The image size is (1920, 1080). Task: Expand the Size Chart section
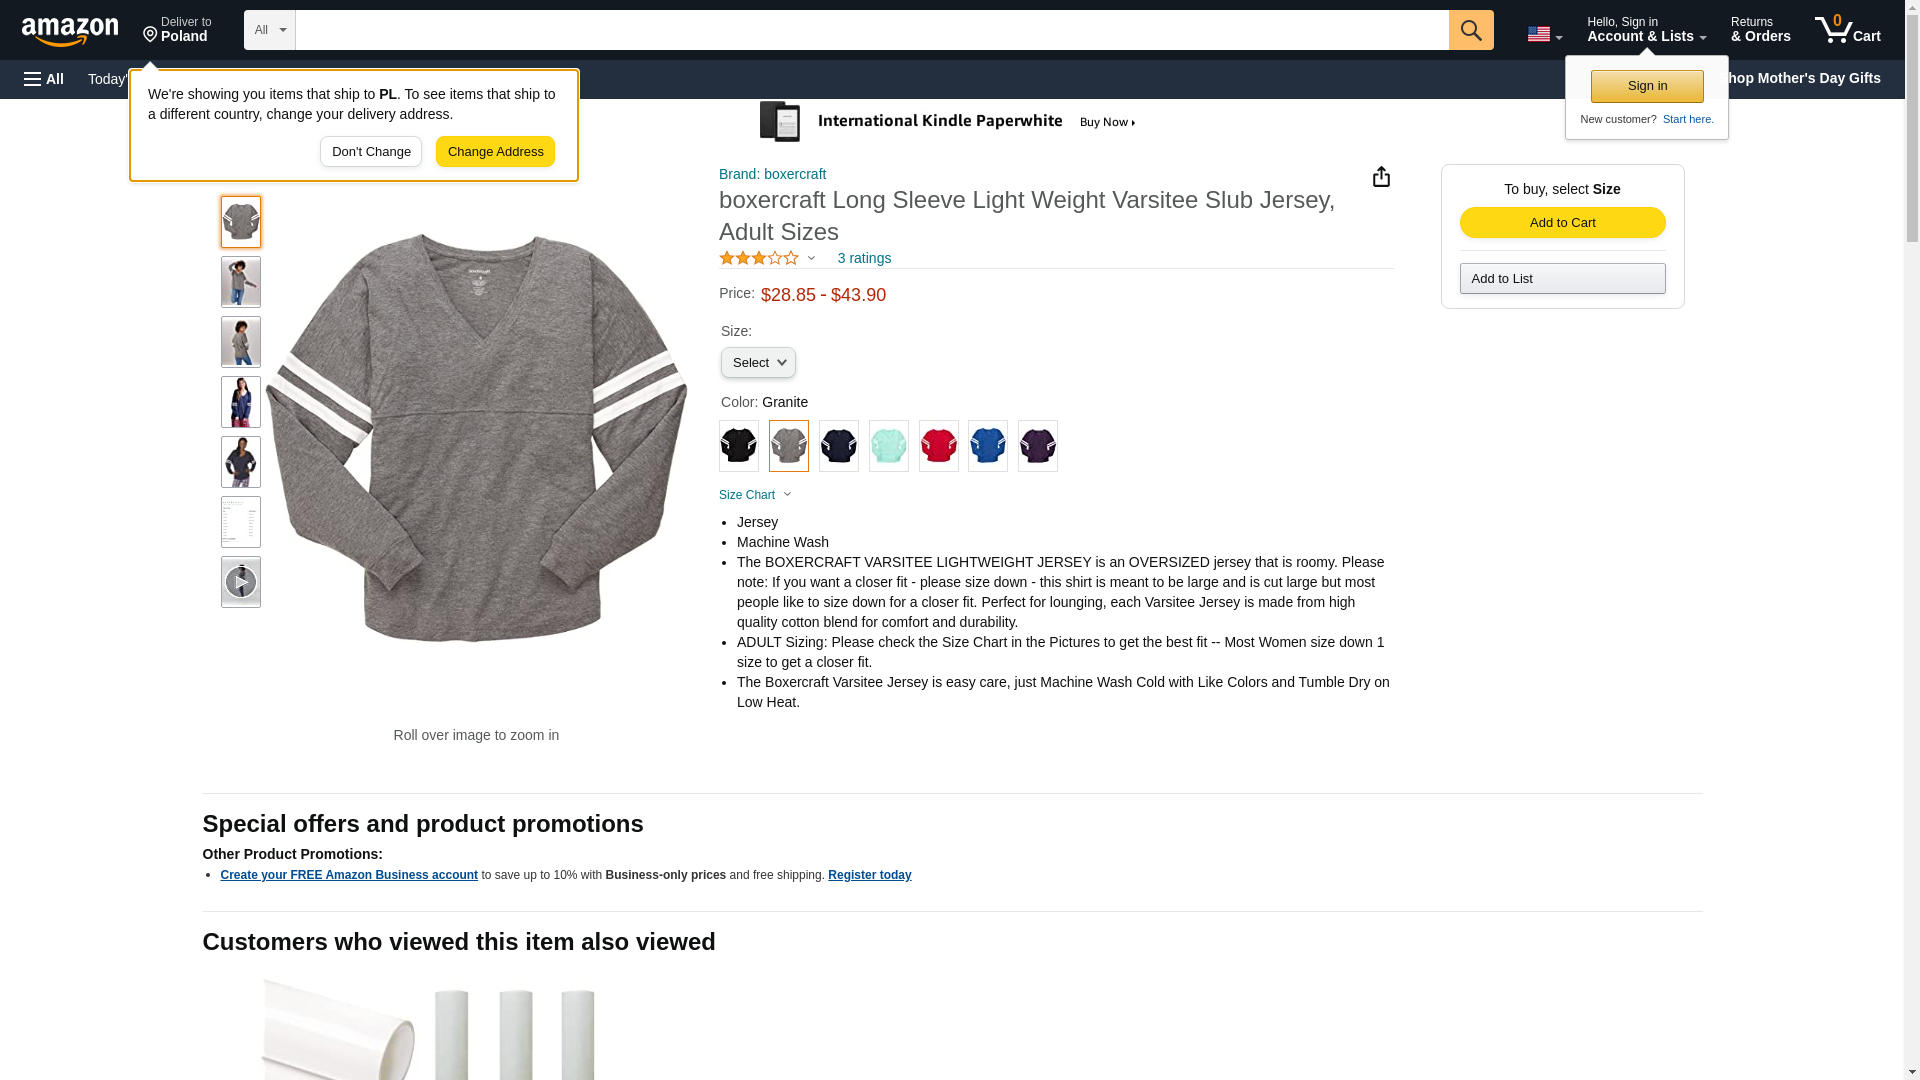(755, 495)
